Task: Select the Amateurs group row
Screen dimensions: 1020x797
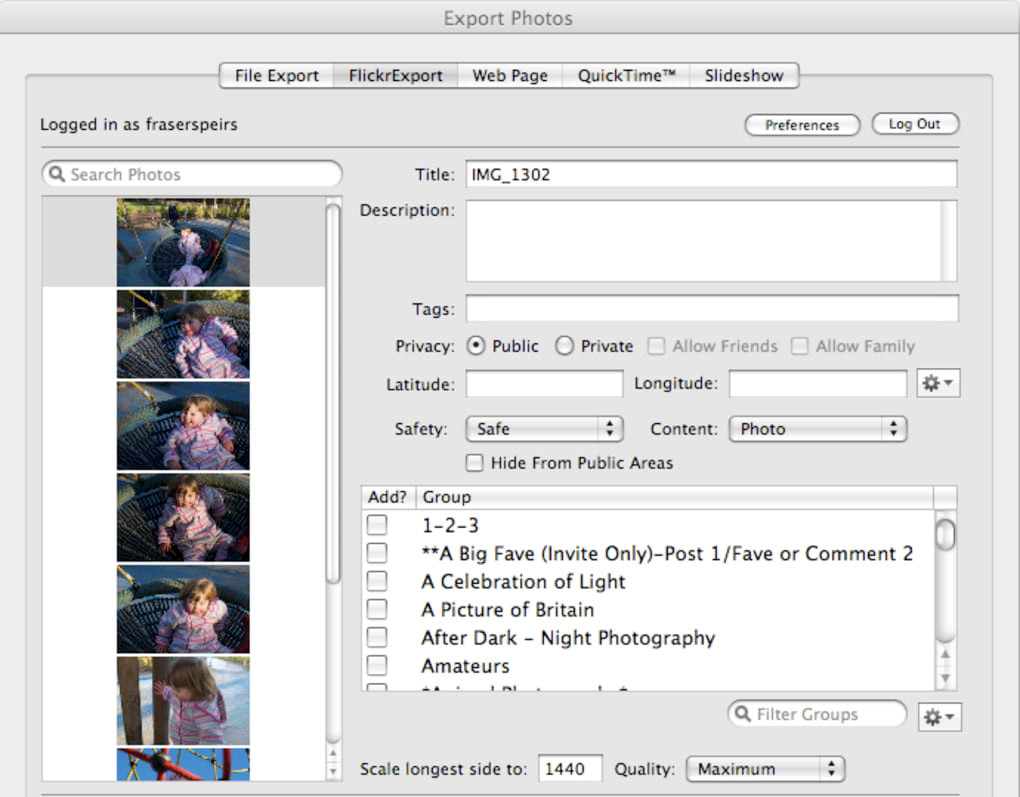Action: click(647, 666)
